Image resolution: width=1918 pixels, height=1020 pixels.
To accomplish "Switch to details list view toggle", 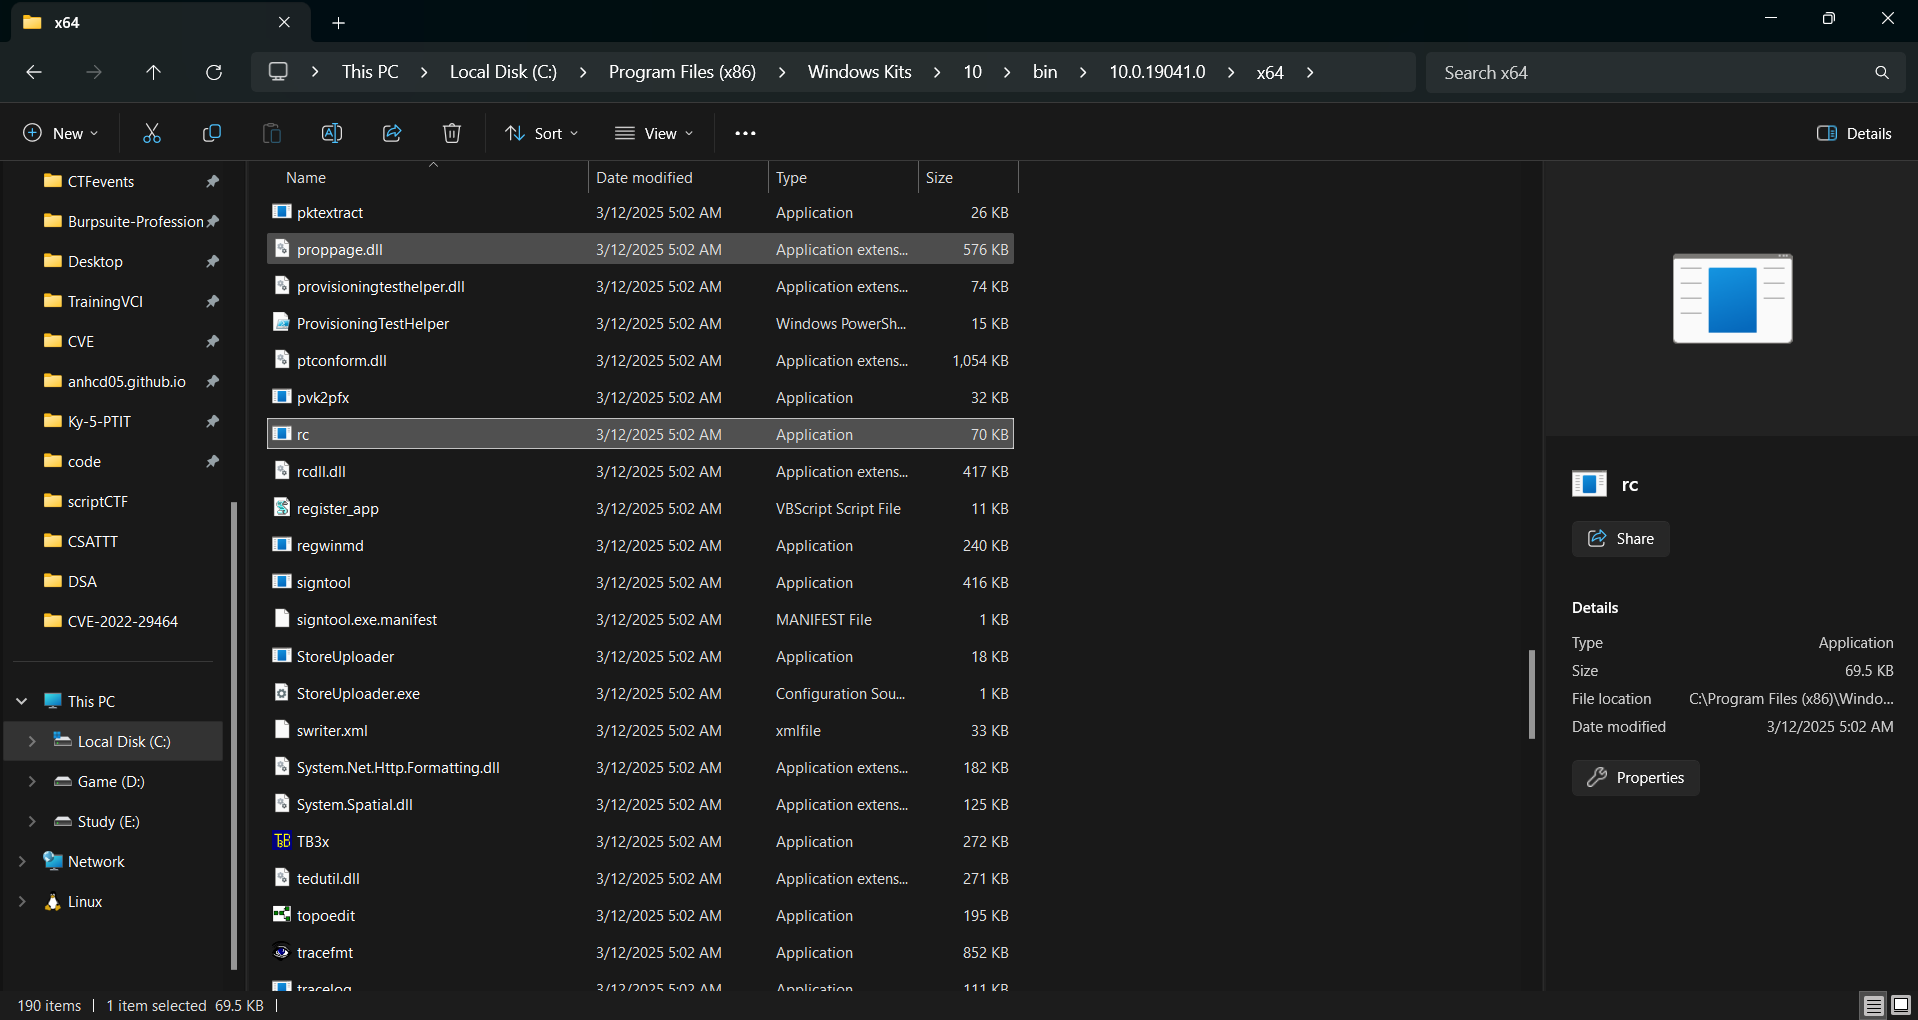I will click(x=1873, y=1005).
